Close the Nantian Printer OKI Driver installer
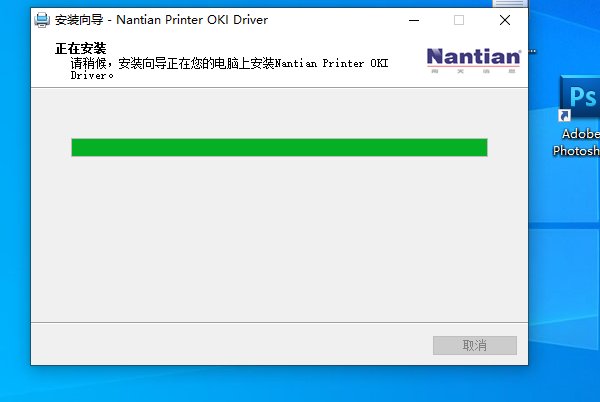600x402 pixels. tap(505, 20)
